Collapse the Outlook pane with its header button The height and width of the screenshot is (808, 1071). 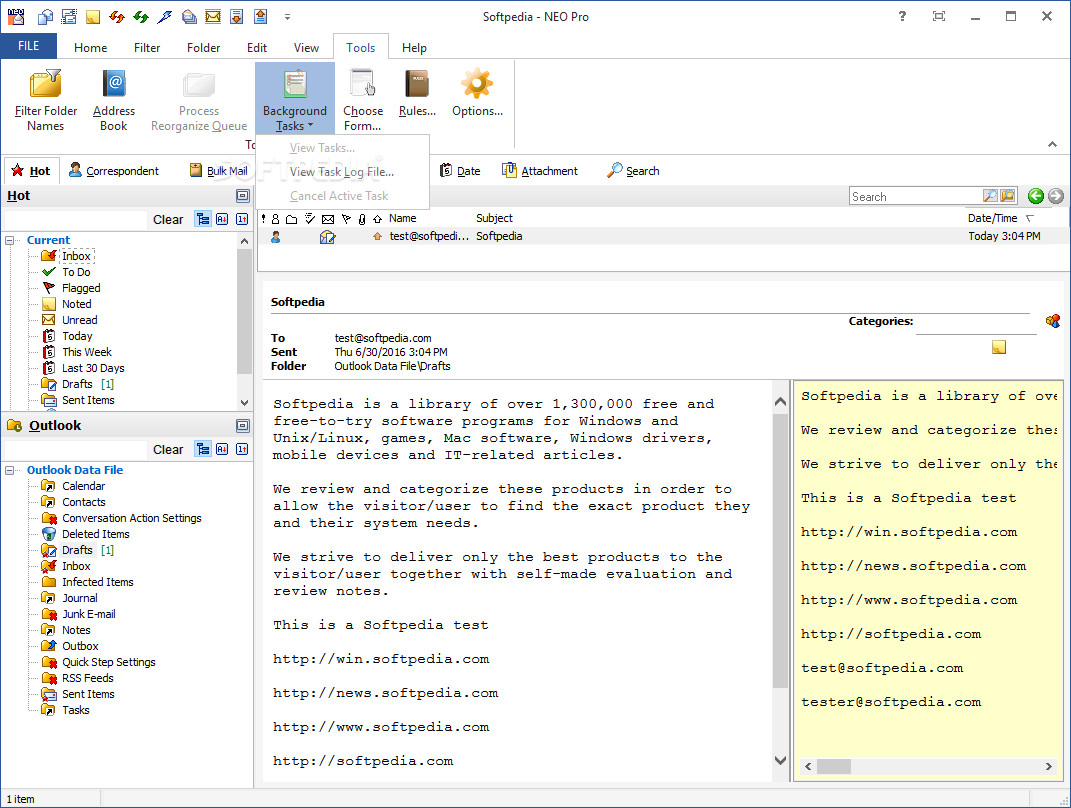coord(242,426)
